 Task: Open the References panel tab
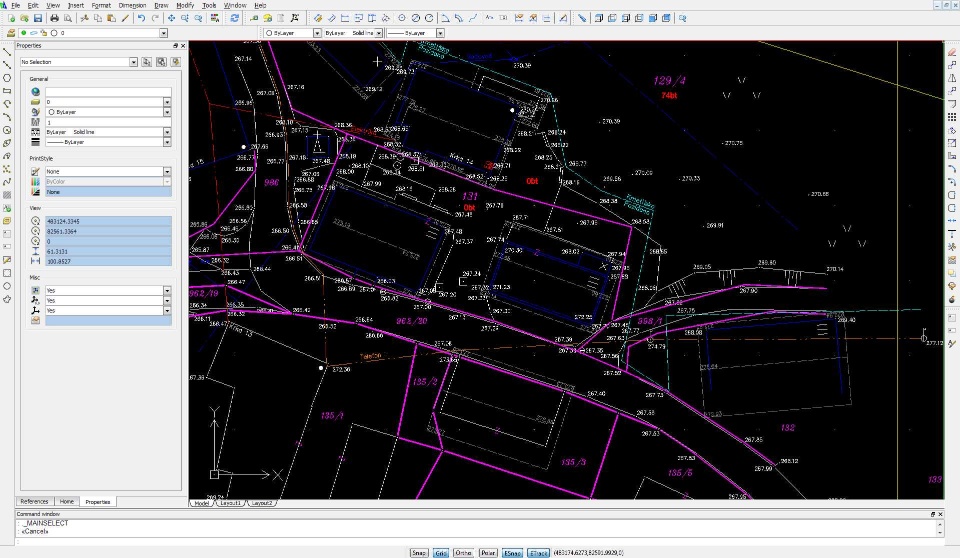pyautogui.click(x=34, y=501)
